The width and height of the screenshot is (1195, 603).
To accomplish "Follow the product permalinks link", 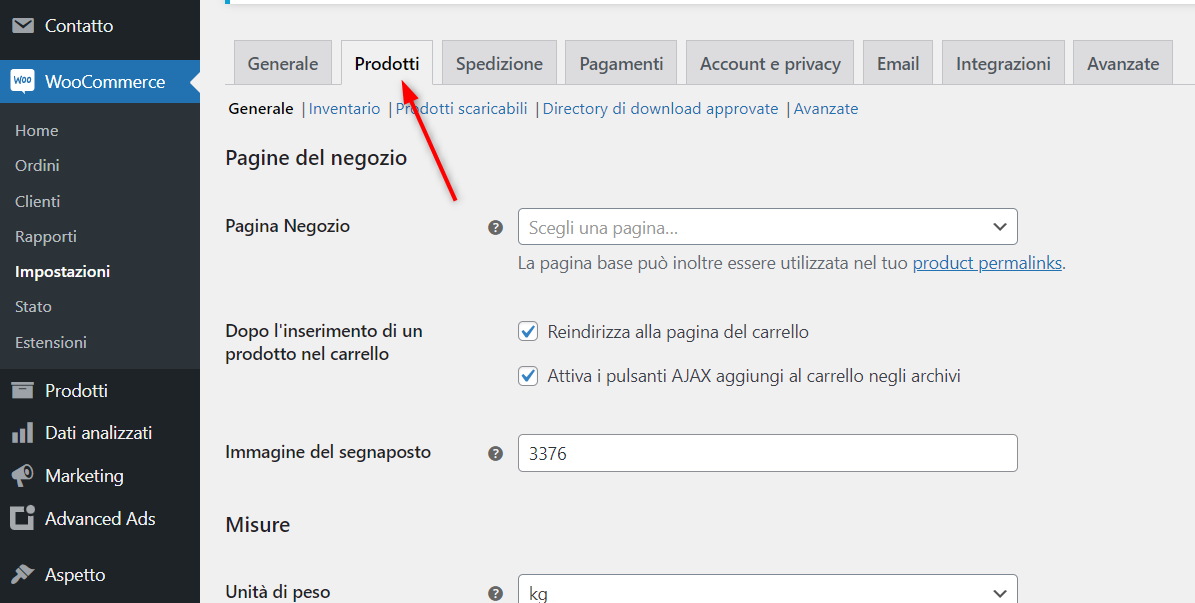I will (987, 262).
